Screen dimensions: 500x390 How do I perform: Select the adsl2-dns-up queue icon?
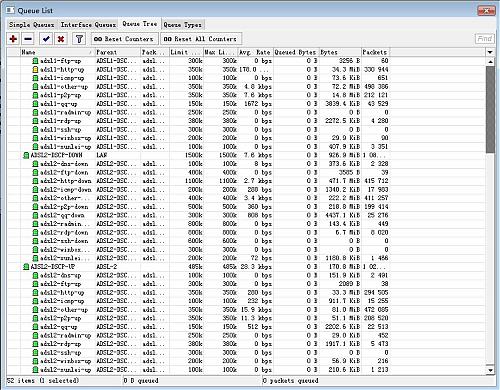pyautogui.click(x=35, y=275)
